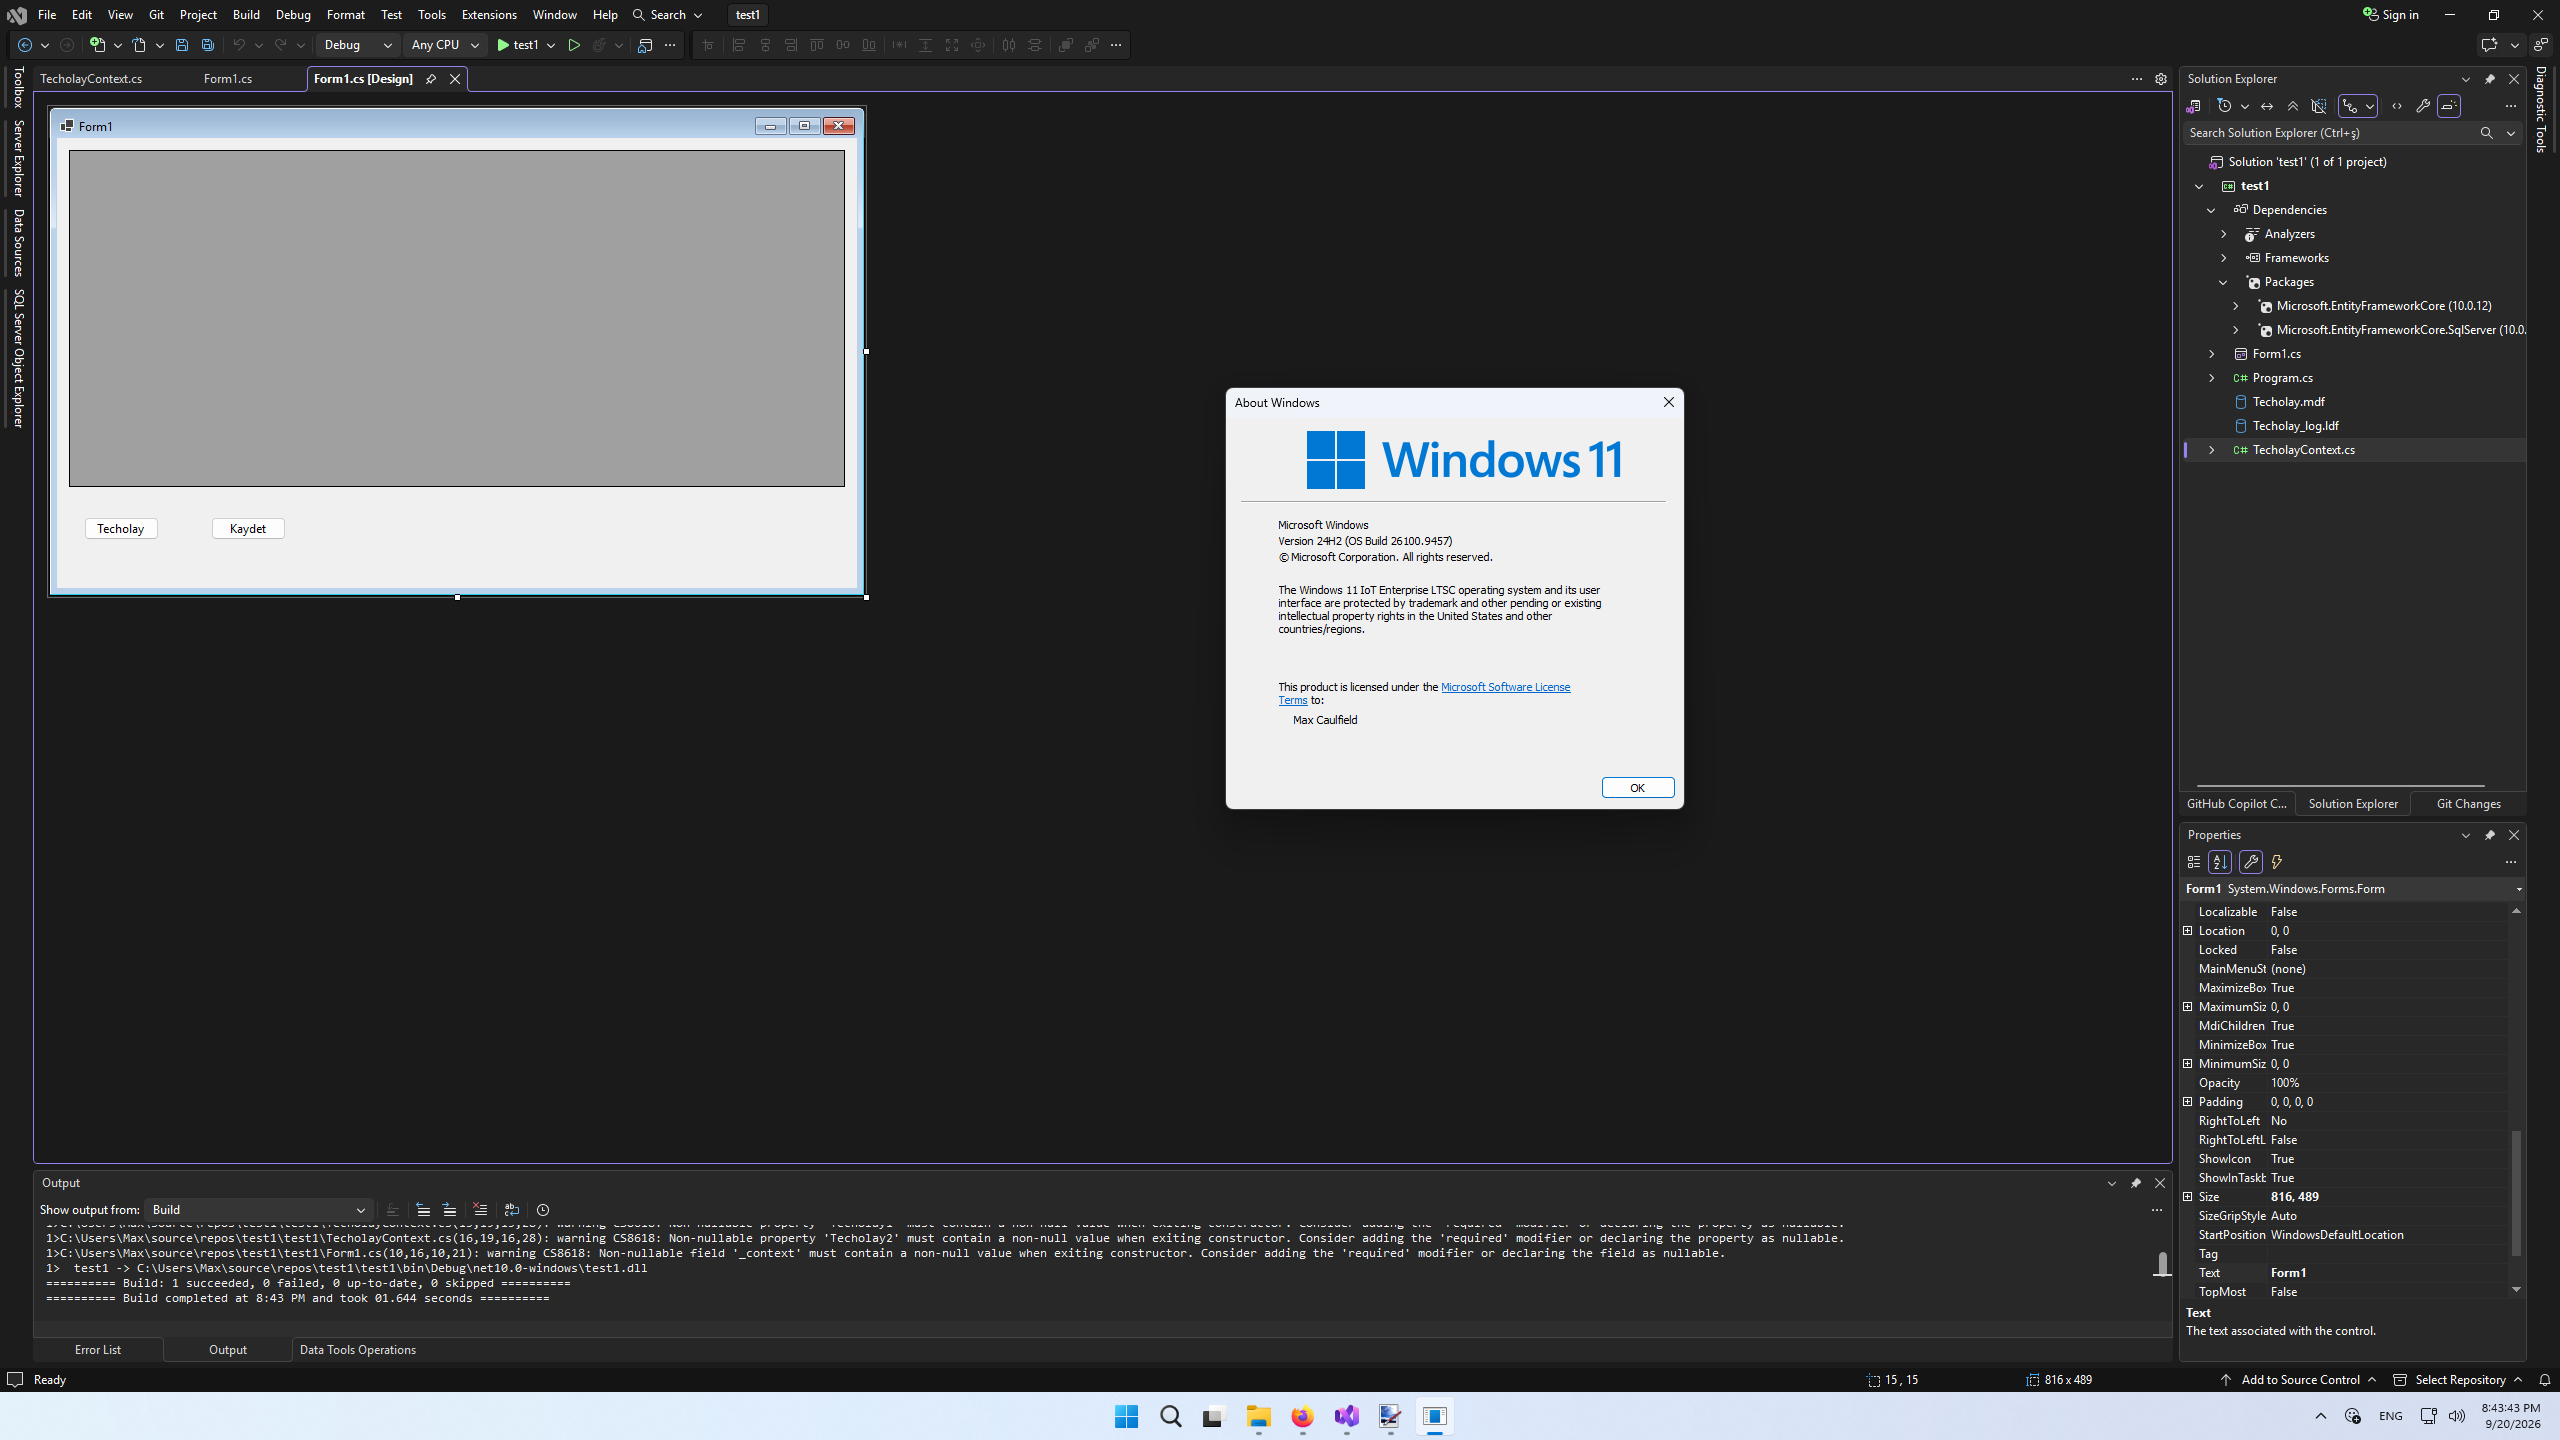Open Server Explorer side tab
Image resolution: width=2560 pixels, height=1440 pixels.
18,158
